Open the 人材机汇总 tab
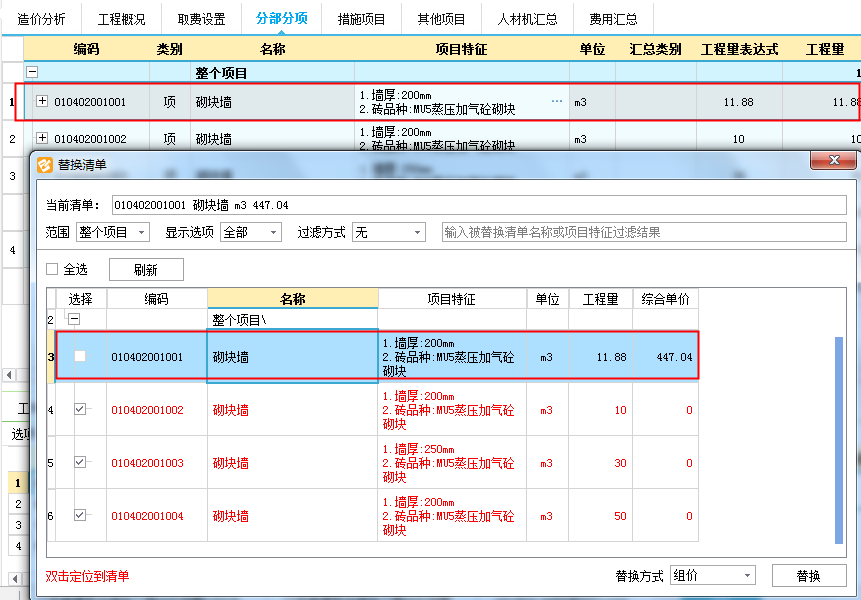The width and height of the screenshot is (861, 600). (528, 19)
